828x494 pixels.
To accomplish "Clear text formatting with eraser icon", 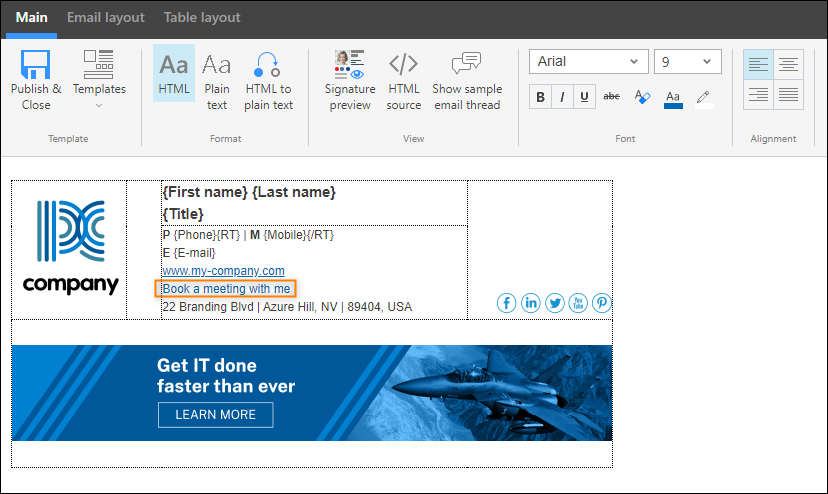I will click(642, 97).
